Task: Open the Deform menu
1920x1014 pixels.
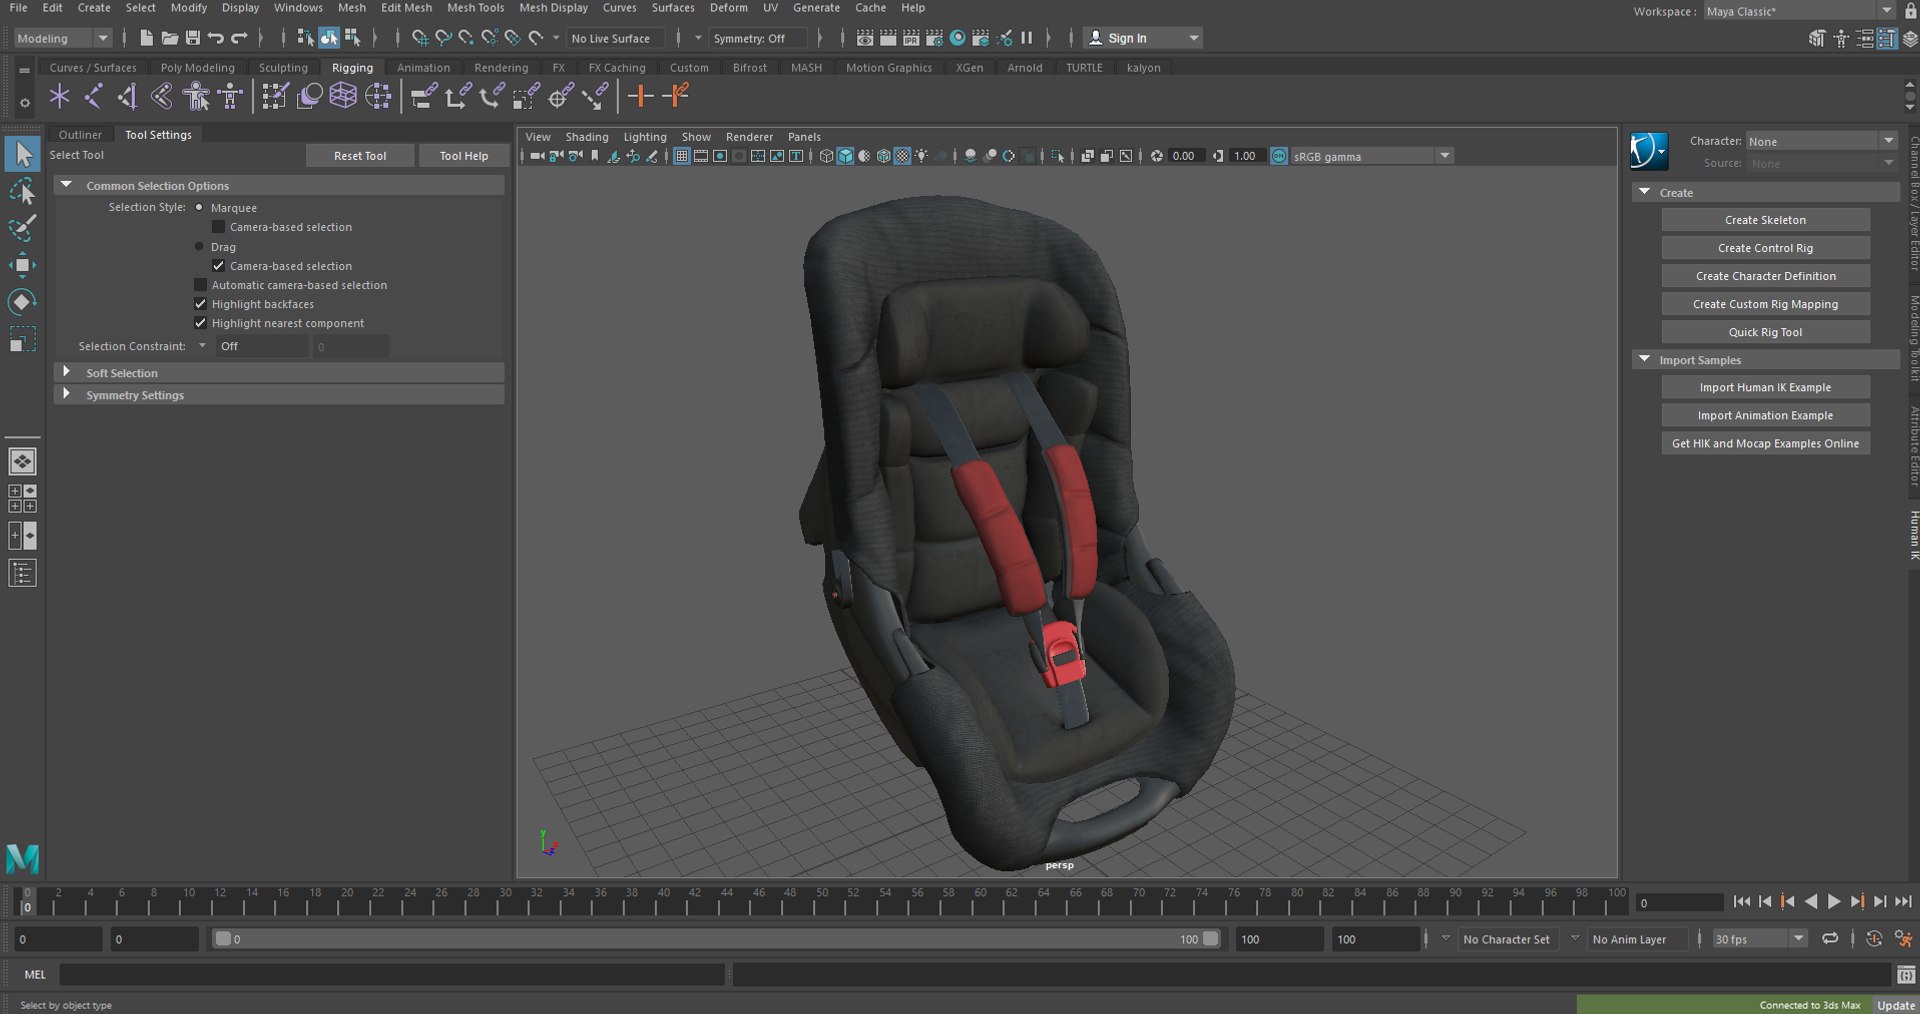Action: [728, 8]
